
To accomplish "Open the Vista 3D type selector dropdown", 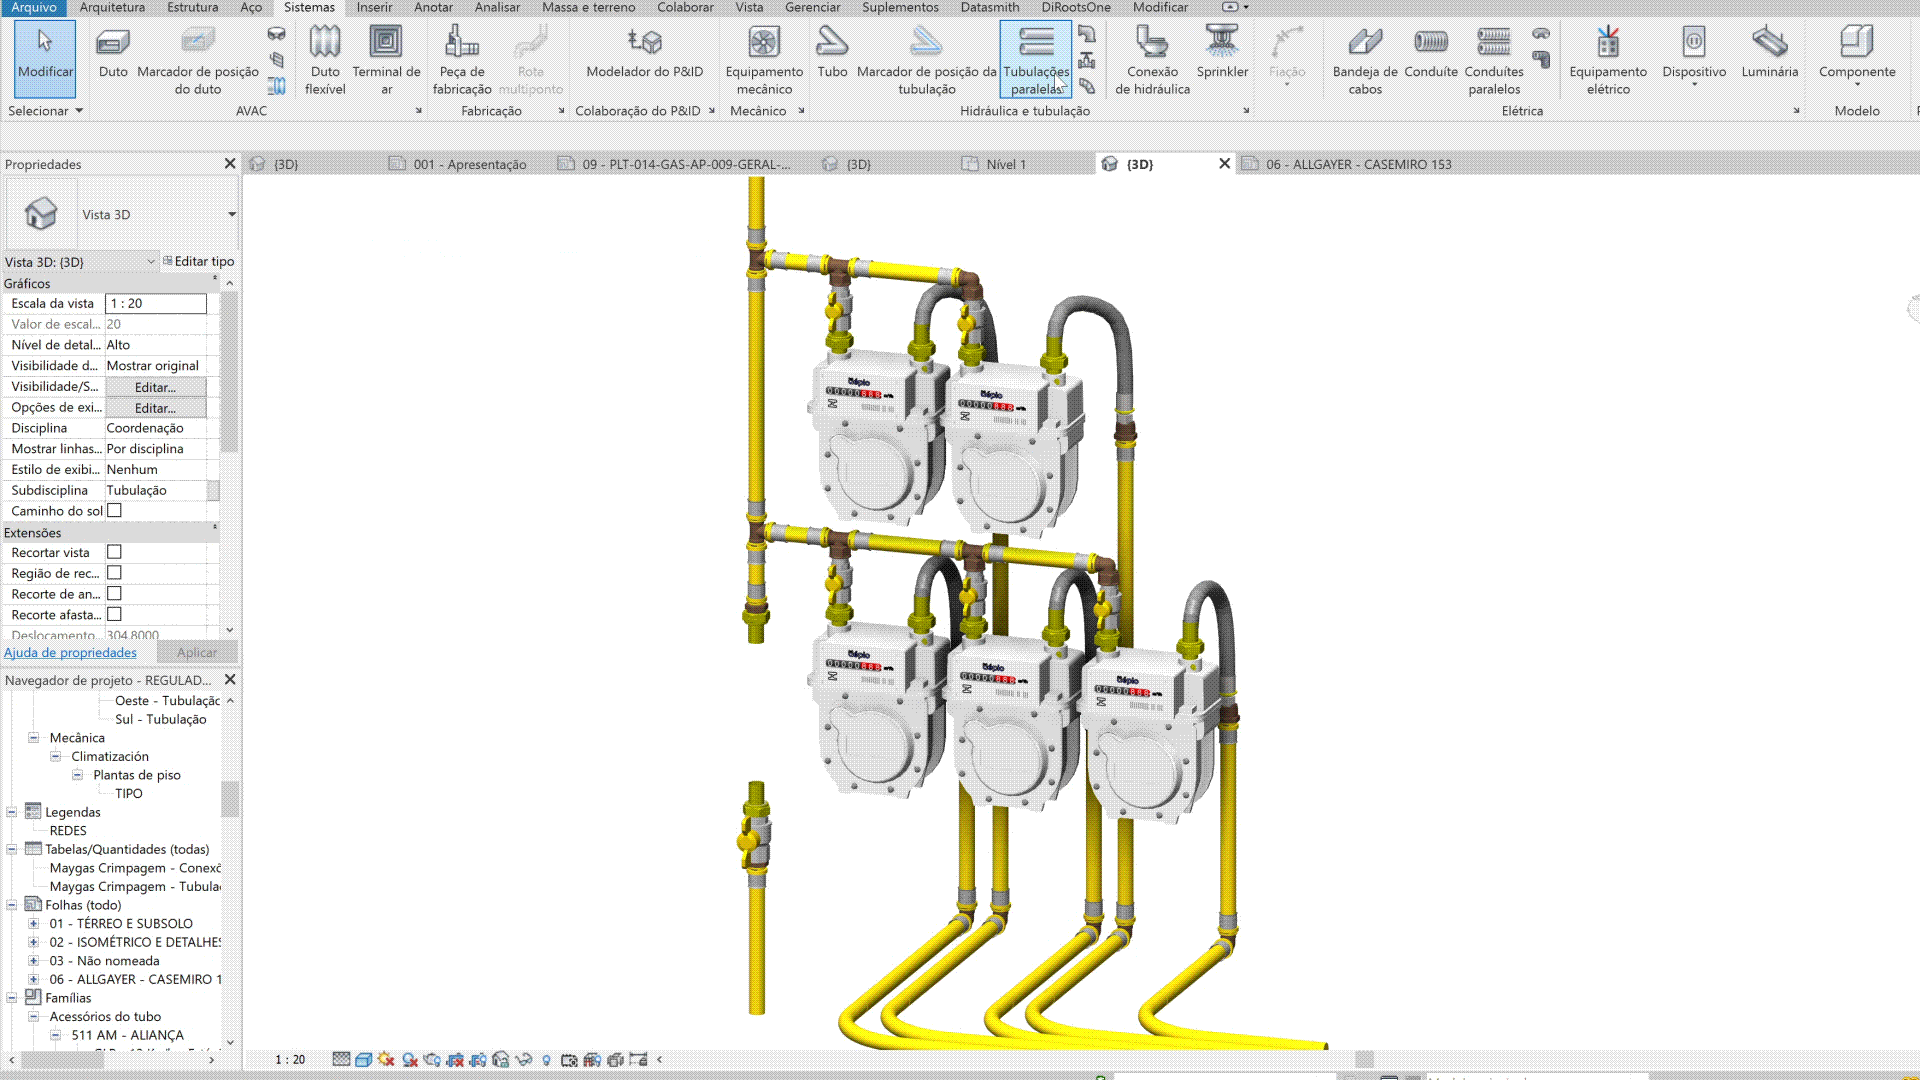I will click(231, 214).
